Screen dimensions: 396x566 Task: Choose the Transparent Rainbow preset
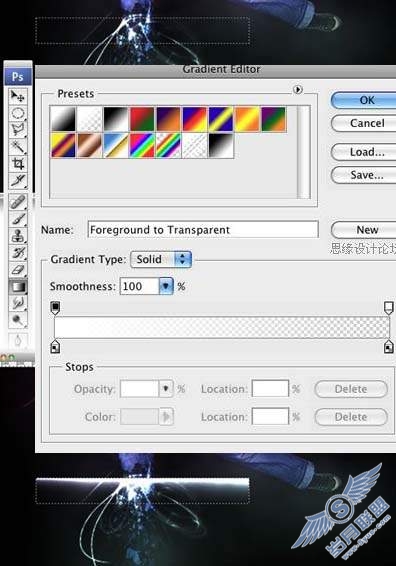coord(169,145)
